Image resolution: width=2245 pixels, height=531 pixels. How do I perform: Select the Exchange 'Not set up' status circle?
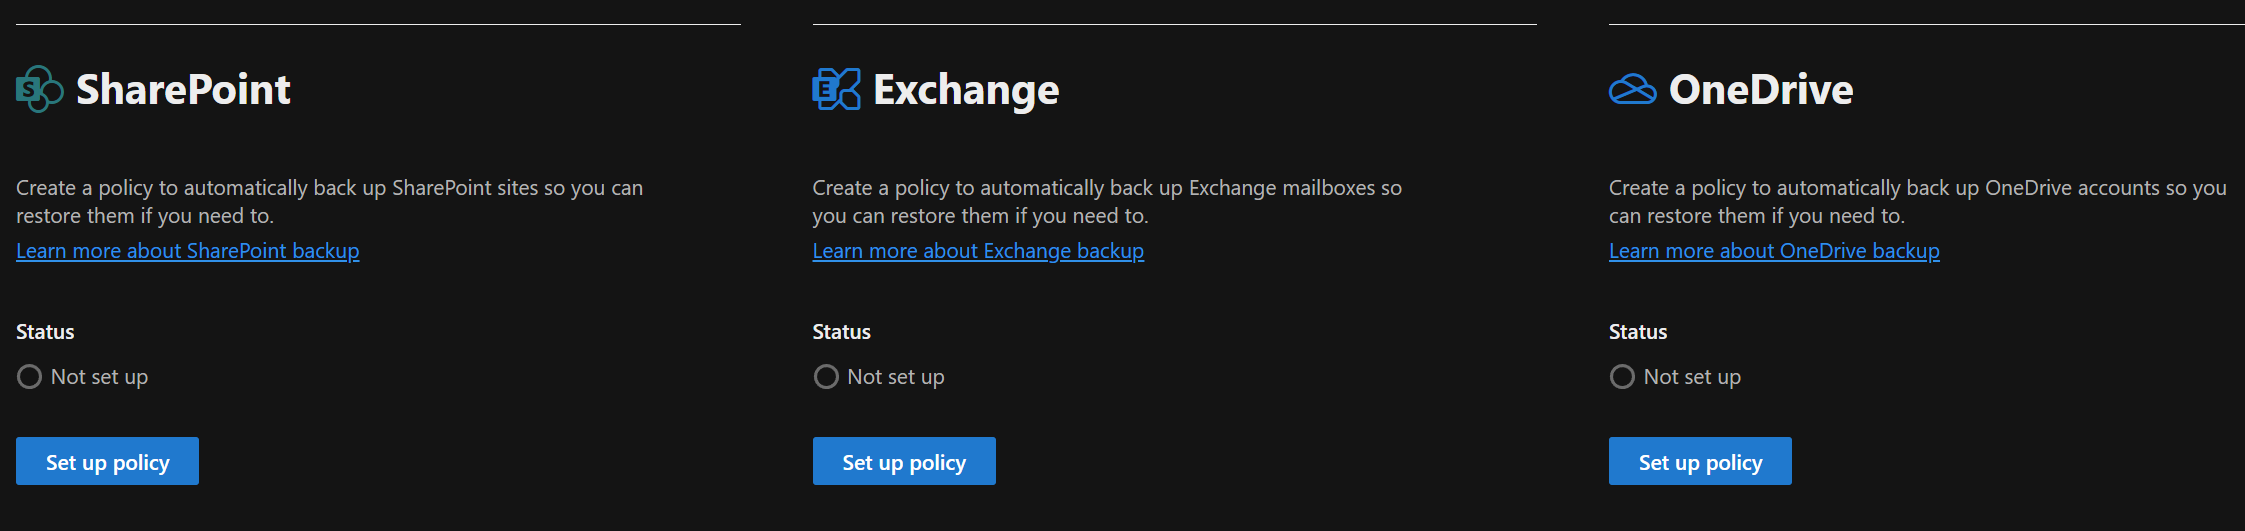[x=826, y=377]
